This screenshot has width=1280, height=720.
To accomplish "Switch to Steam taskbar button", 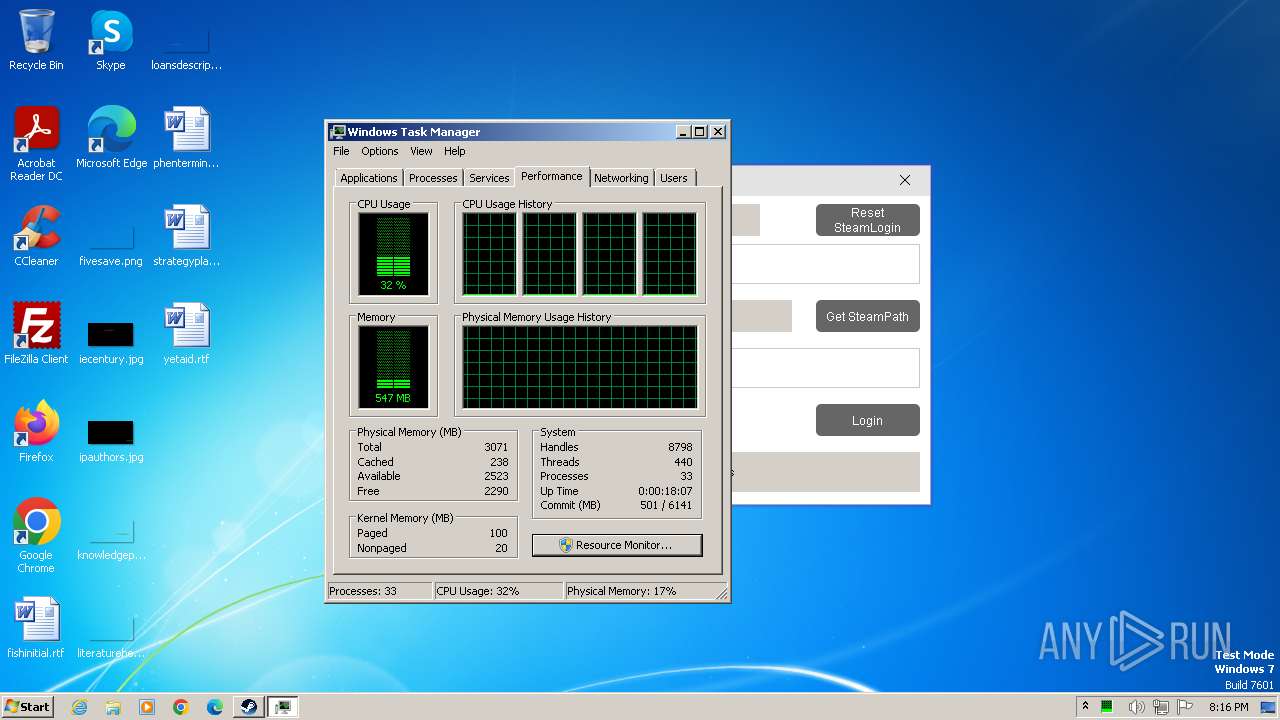I will (249, 707).
